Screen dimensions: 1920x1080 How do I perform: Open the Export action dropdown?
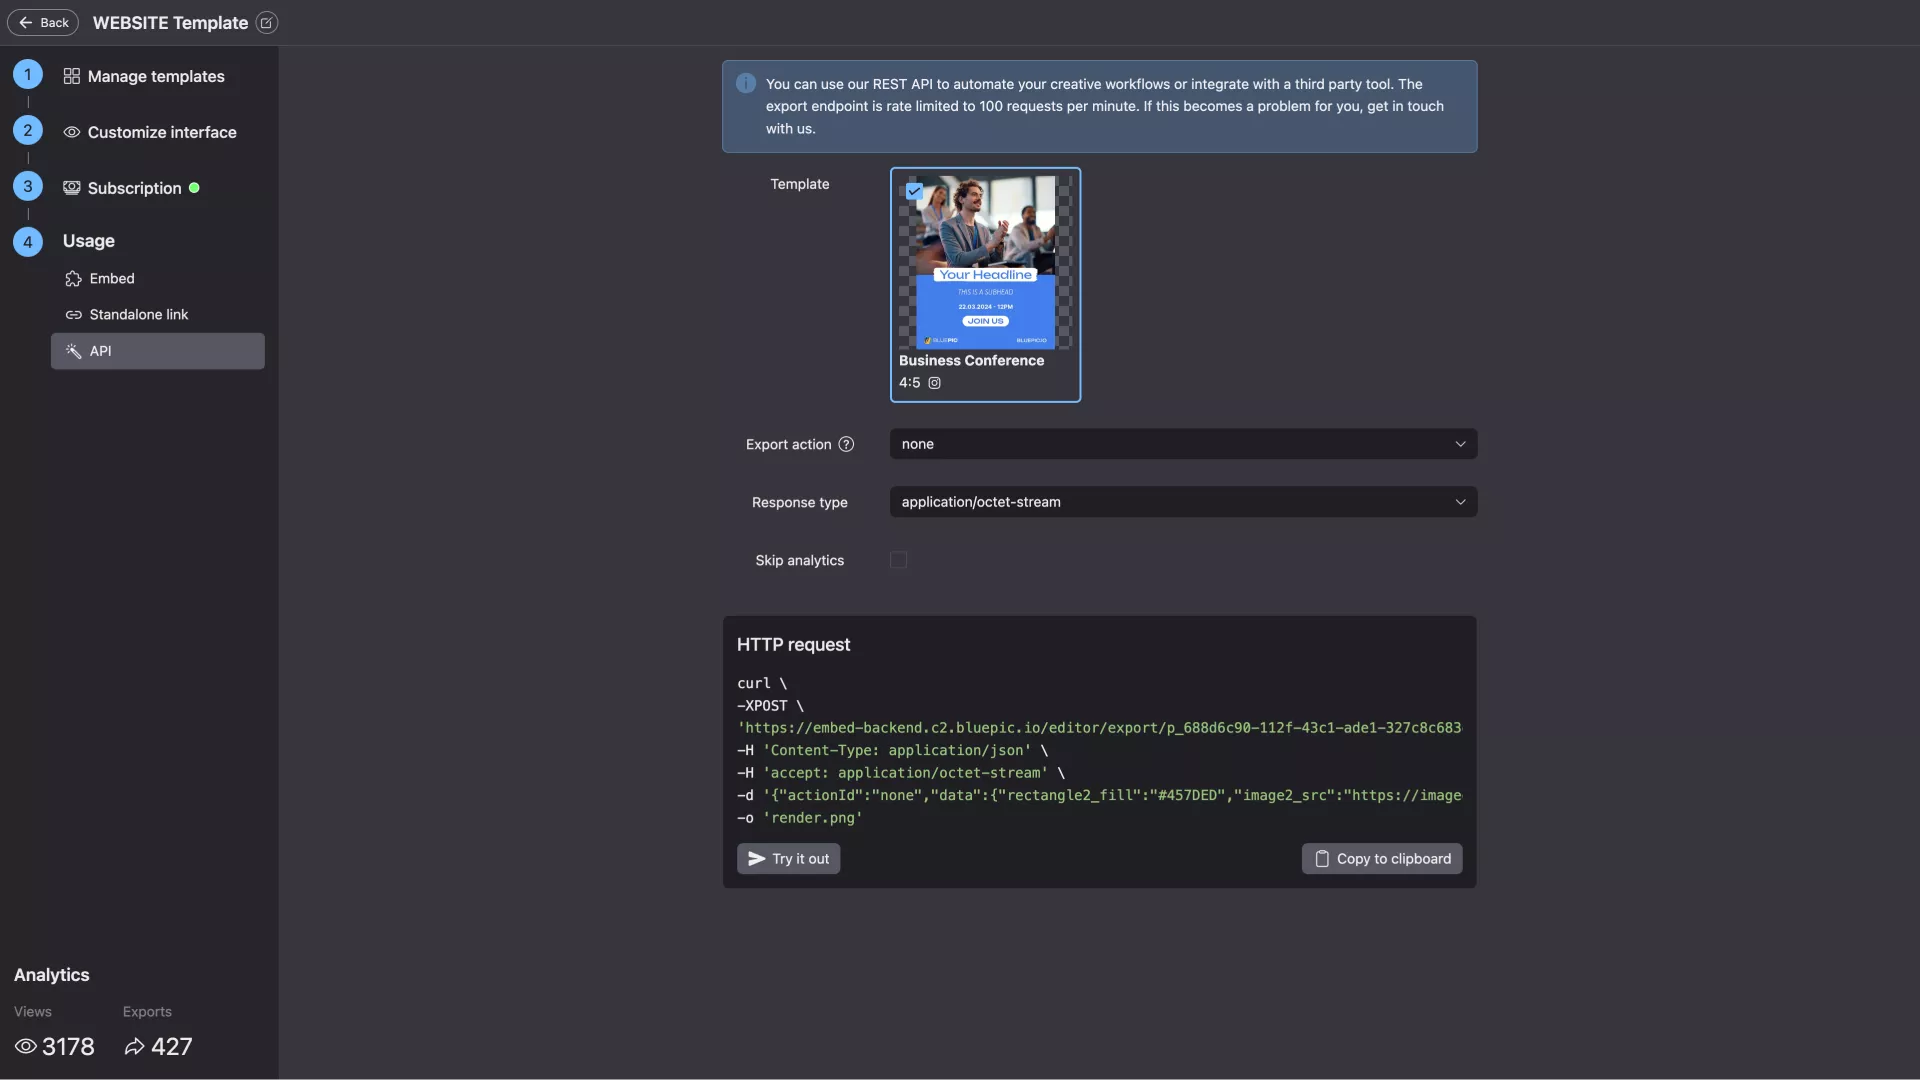click(1183, 444)
